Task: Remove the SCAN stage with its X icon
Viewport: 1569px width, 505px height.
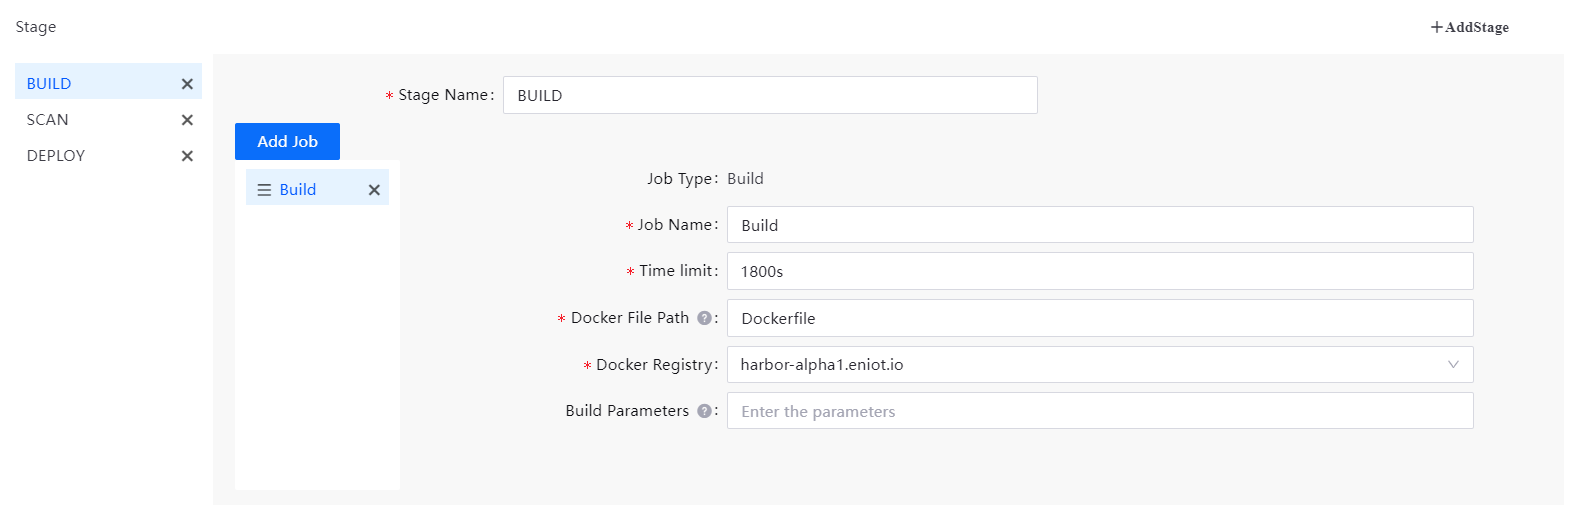Action: pyautogui.click(x=187, y=120)
